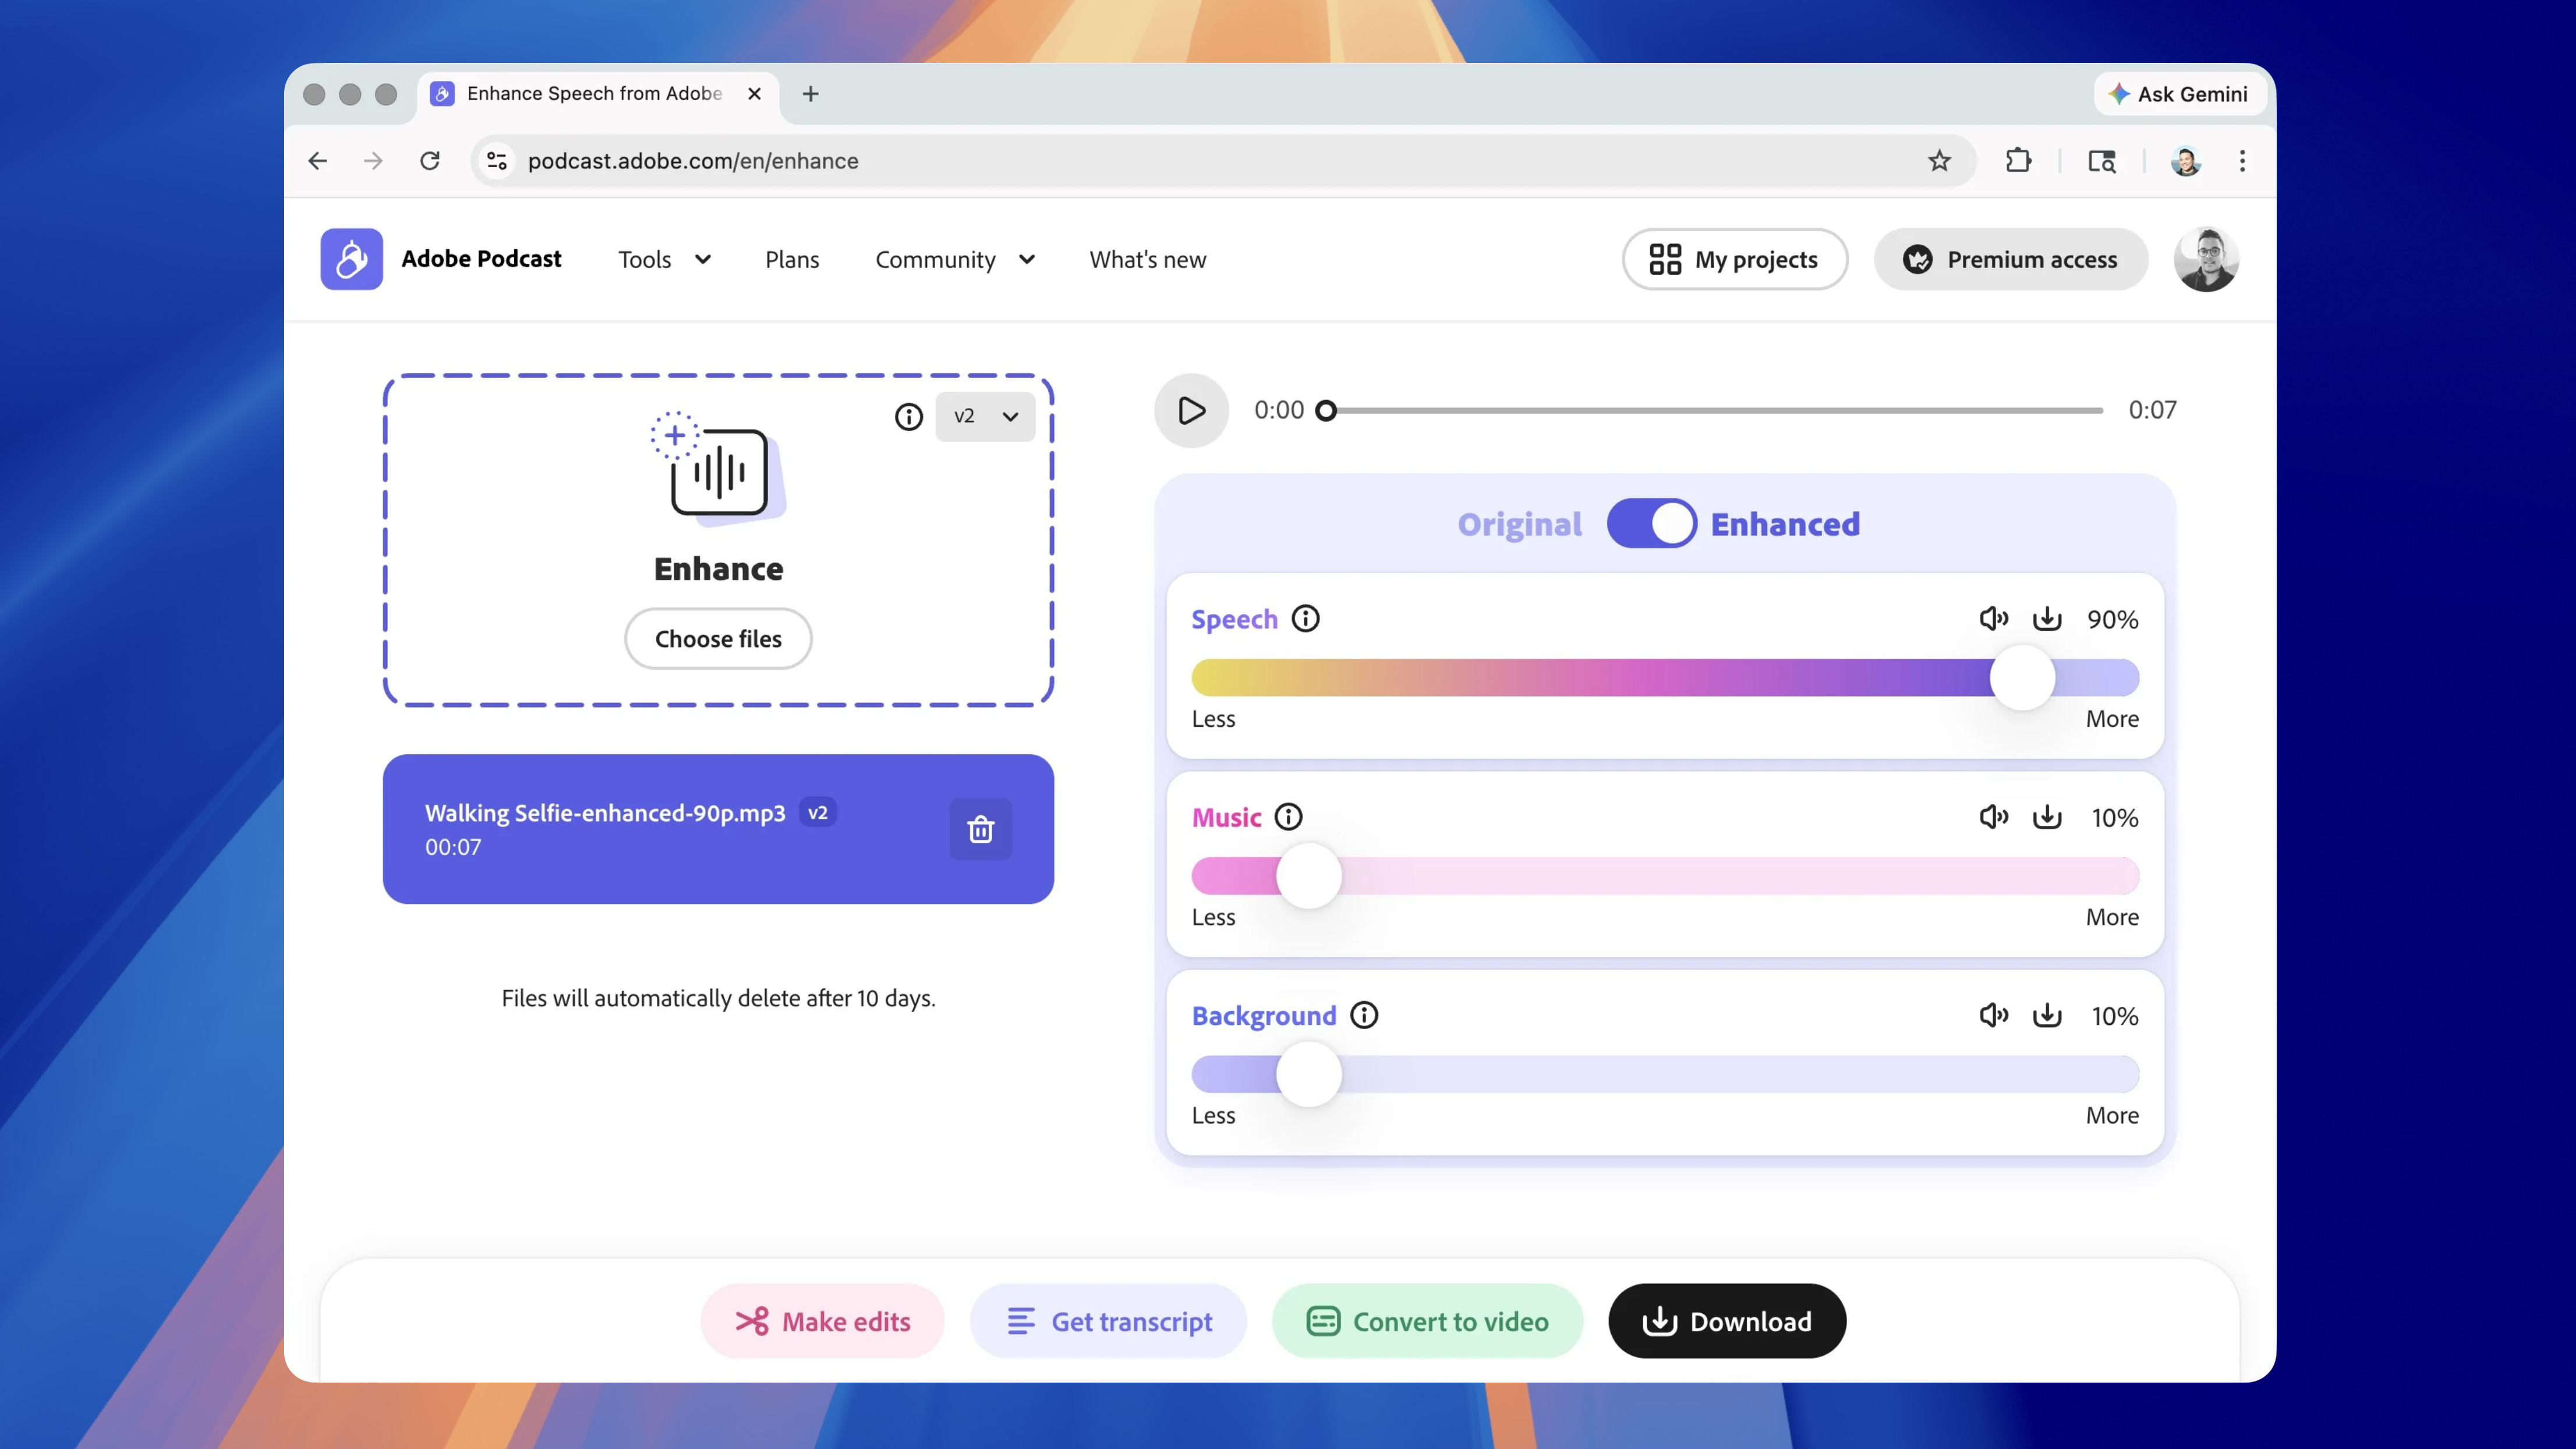Select Walking Selfie-enhanced-90p.mp3 file card
The height and width of the screenshot is (1449, 2576).
[x=718, y=829]
